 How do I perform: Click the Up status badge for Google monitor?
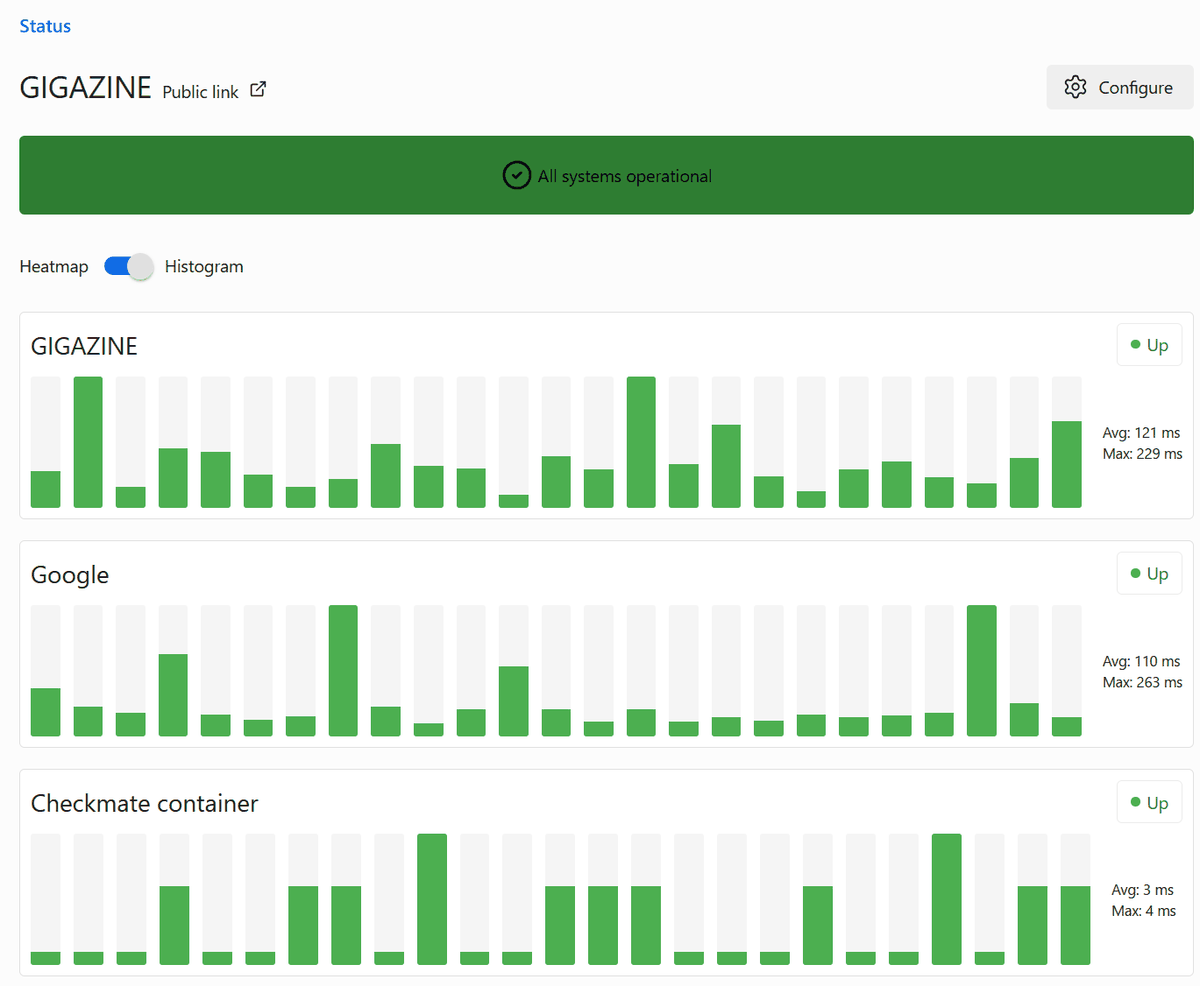pos(1149,574)
